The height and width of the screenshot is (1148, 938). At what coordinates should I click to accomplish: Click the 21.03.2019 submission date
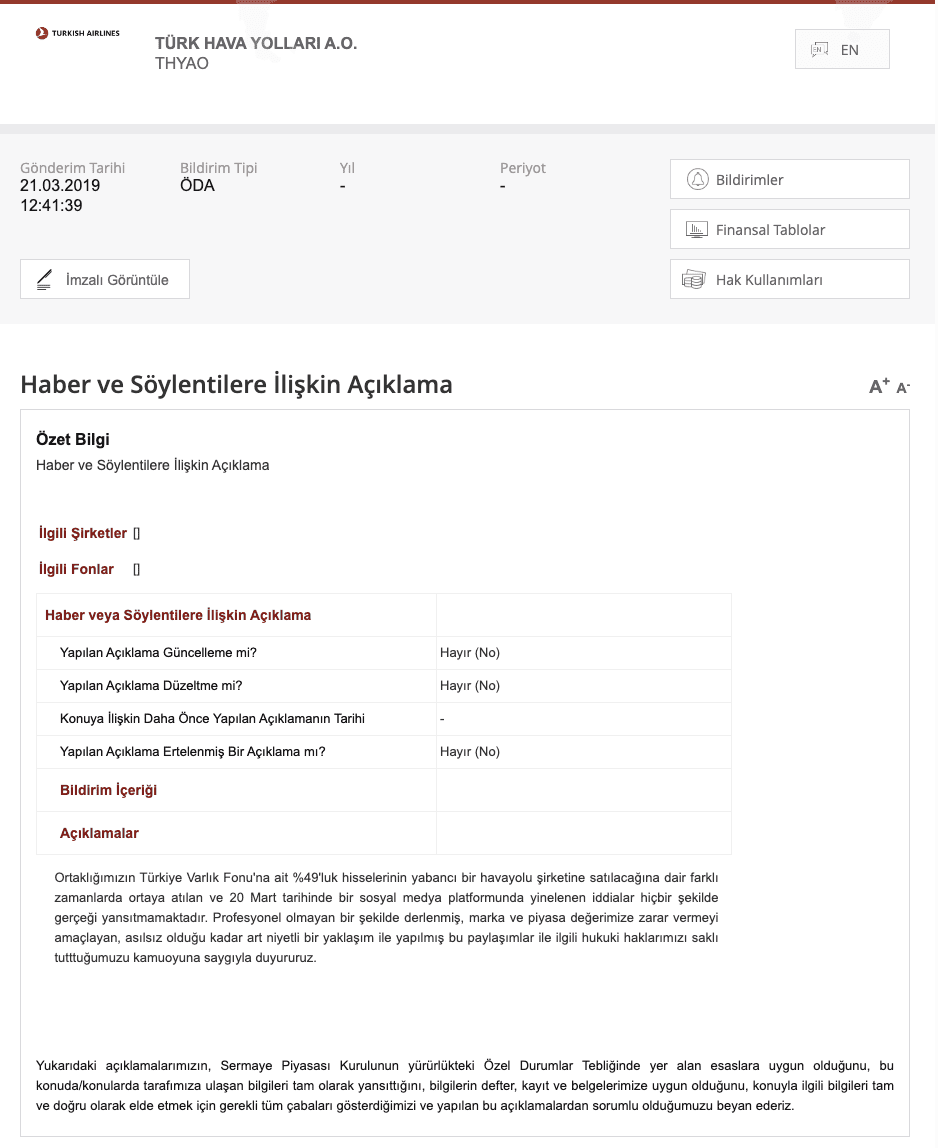point(60,186)
